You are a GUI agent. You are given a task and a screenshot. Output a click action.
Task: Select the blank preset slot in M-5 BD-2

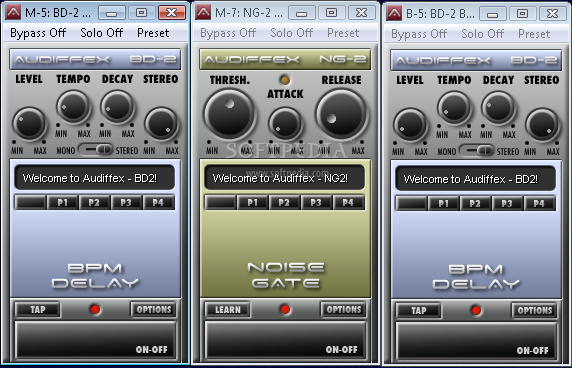coord(30,202)
